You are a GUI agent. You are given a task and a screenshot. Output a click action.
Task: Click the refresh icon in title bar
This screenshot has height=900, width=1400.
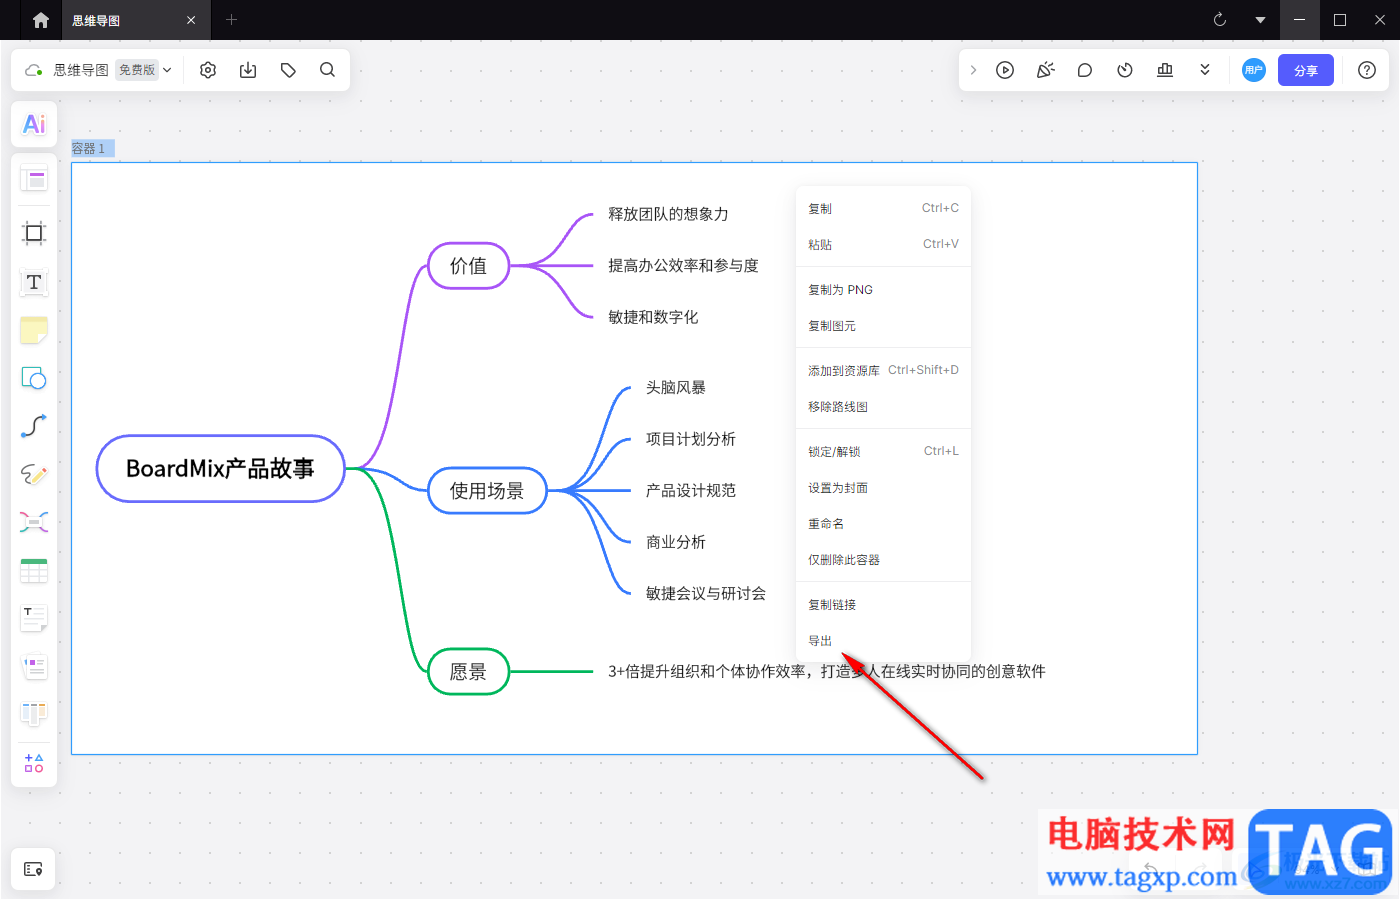point(1220,20)
